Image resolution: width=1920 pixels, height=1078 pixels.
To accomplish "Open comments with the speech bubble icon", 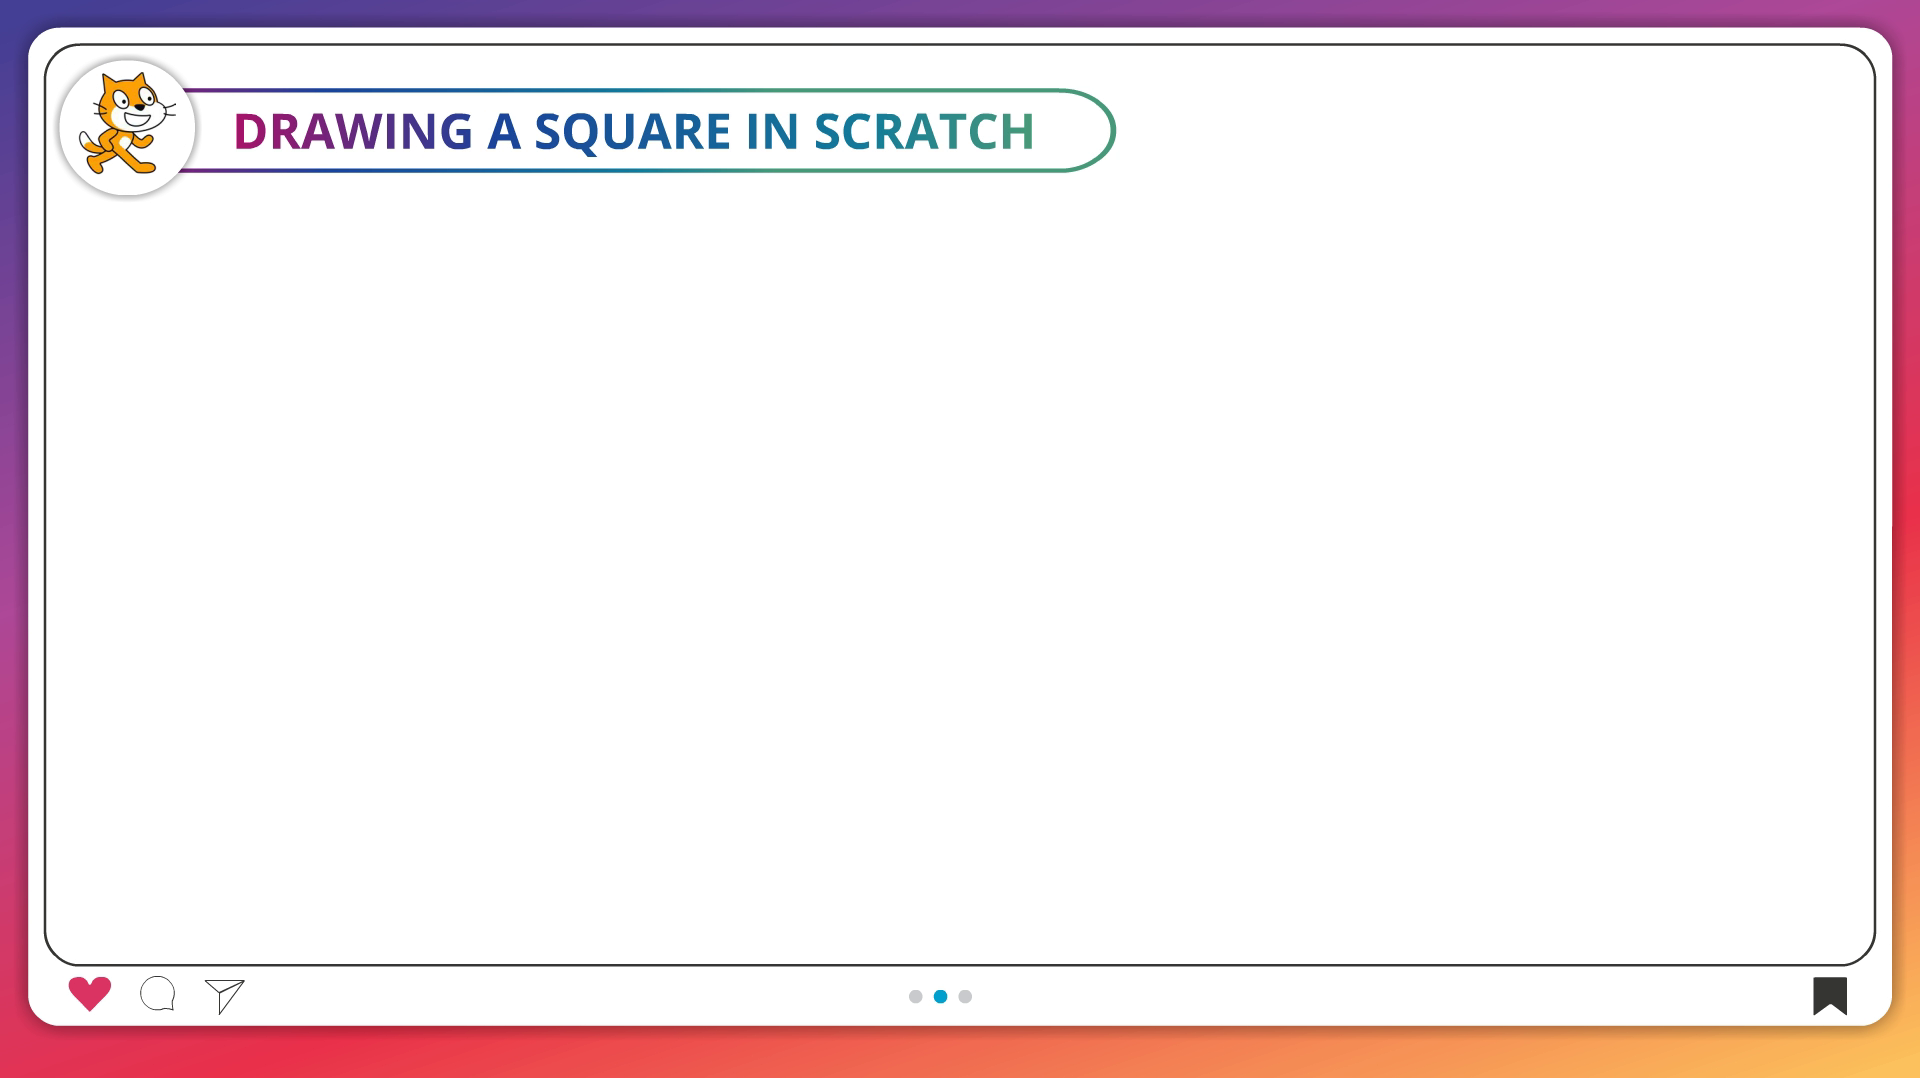I will point(158,994).
